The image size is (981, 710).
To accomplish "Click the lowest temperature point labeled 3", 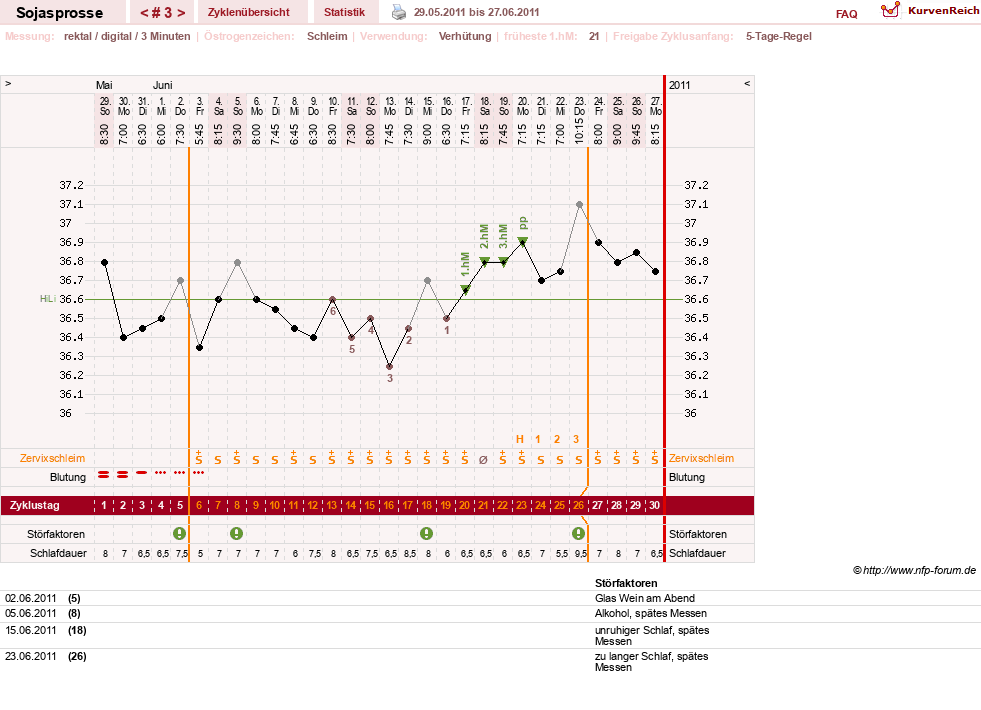I will pyautogui.click(x=389, y=367).
